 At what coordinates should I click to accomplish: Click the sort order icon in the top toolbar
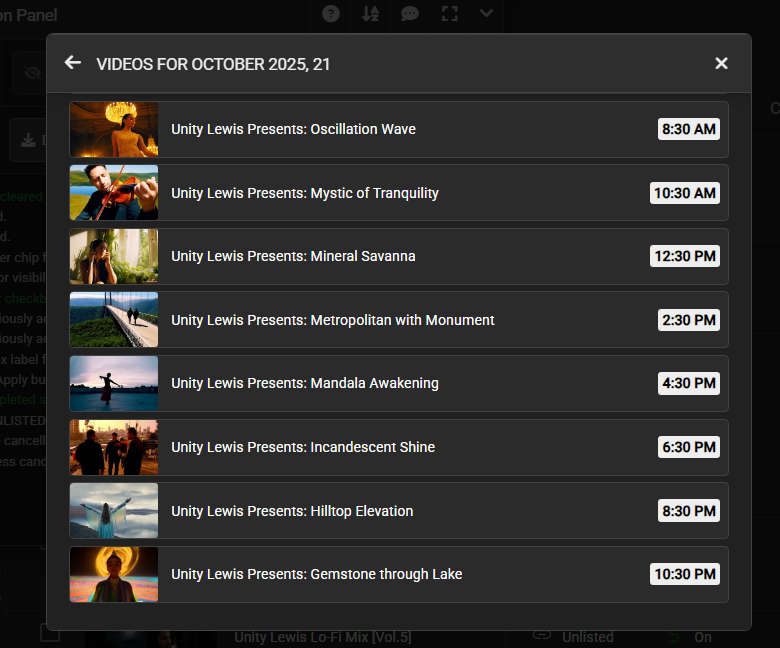point(370,13)
